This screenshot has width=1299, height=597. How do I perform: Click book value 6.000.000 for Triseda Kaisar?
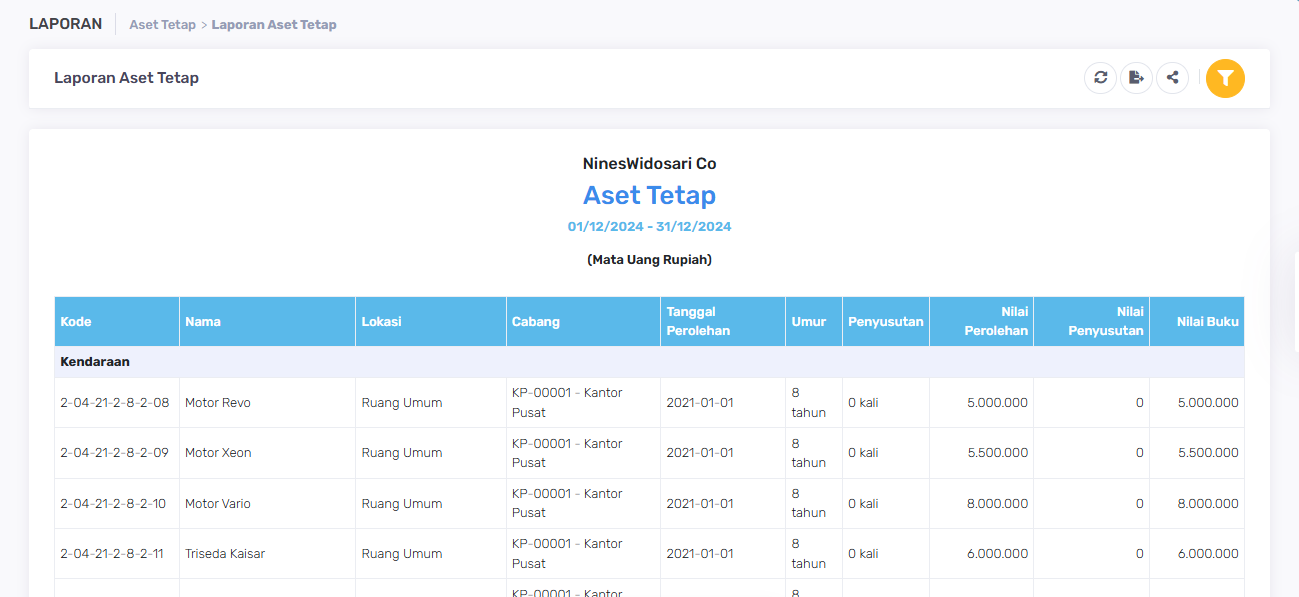pyautogui.click(x=1208, y=554)
